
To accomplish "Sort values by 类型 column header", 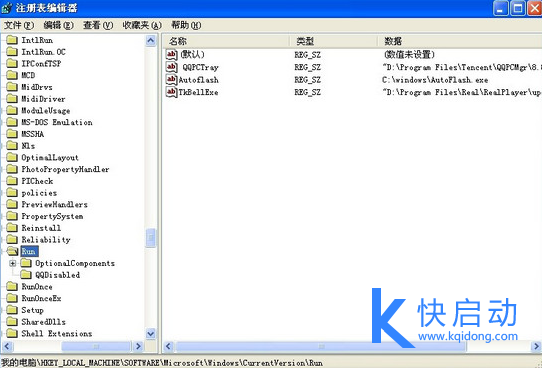I will [x=333, y=41].
